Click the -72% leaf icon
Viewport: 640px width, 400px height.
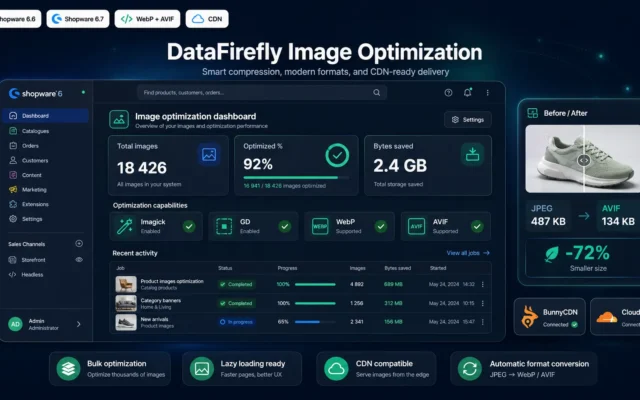tap(552, 254)
